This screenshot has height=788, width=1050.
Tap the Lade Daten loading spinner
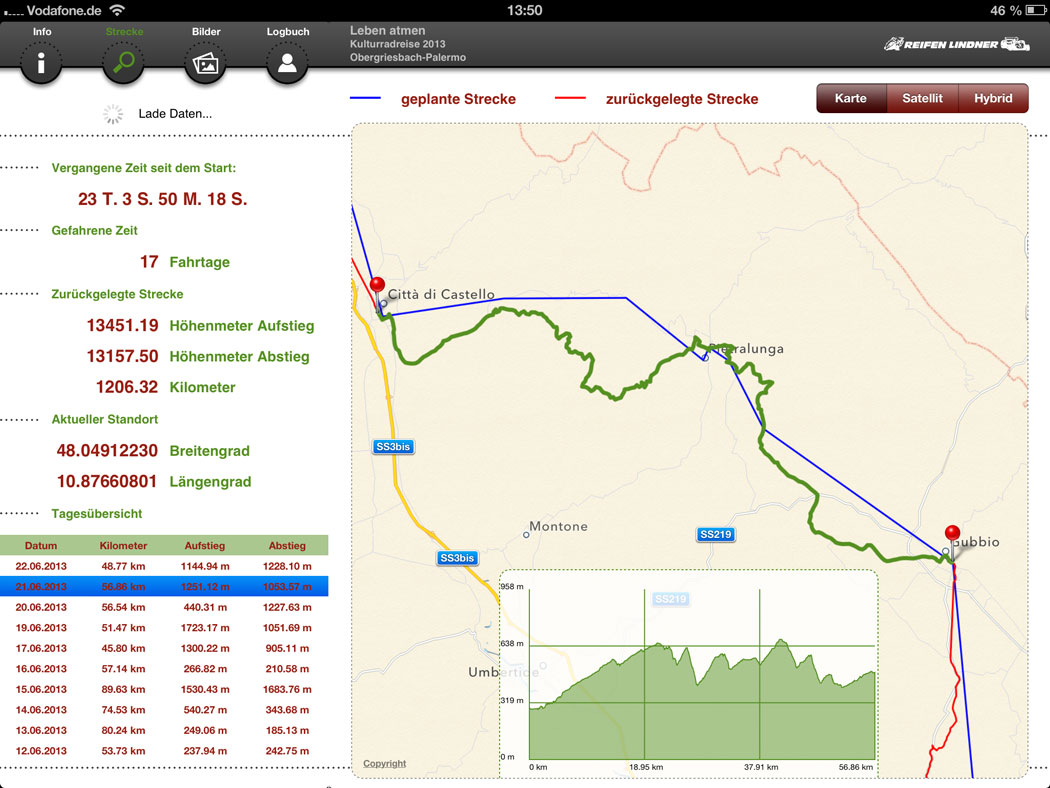[113, 114]
